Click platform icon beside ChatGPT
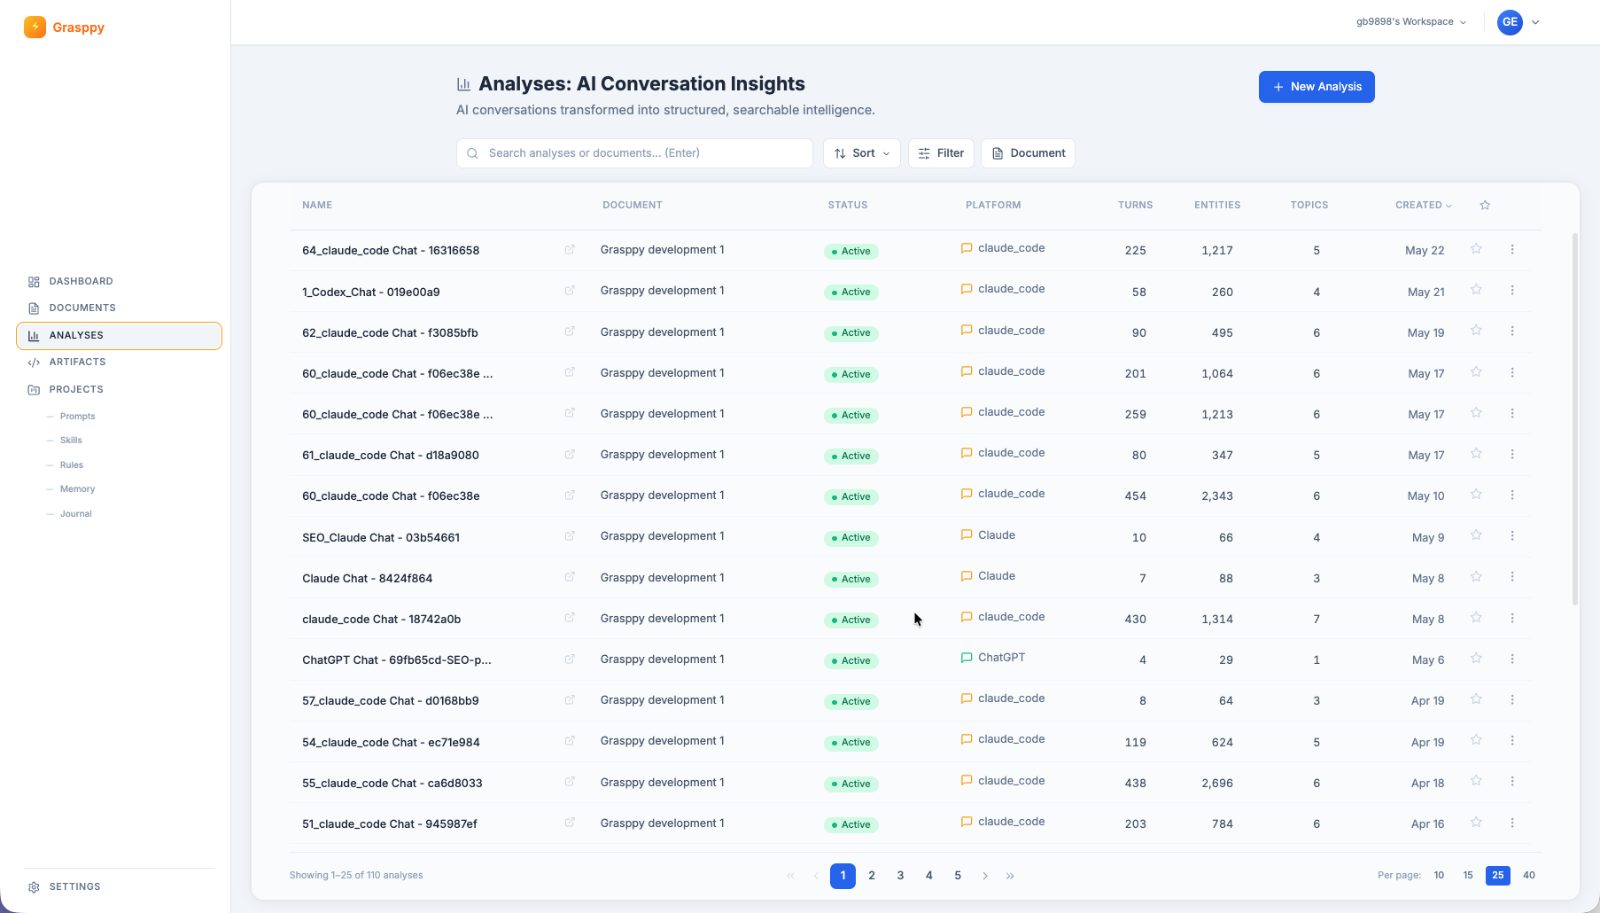Image resolution: width=1600 pixels, height=913 pixels. (967, 658)
